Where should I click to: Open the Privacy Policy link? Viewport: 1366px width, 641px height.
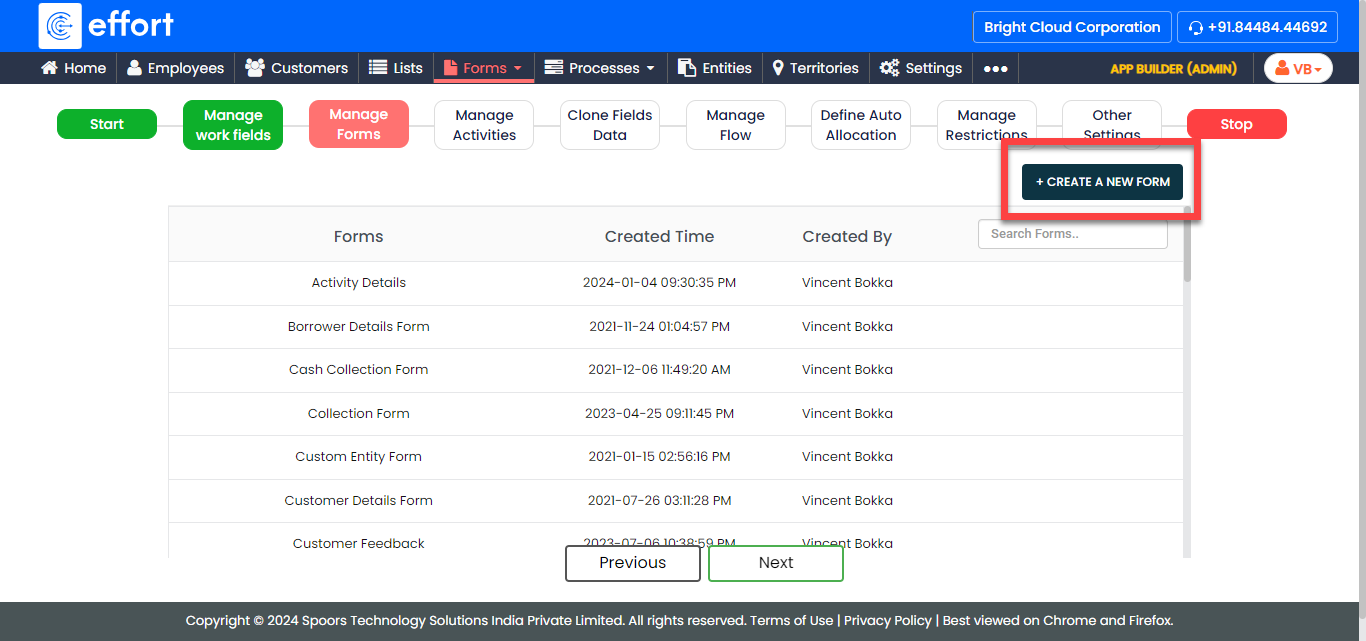tap(887, 620)
